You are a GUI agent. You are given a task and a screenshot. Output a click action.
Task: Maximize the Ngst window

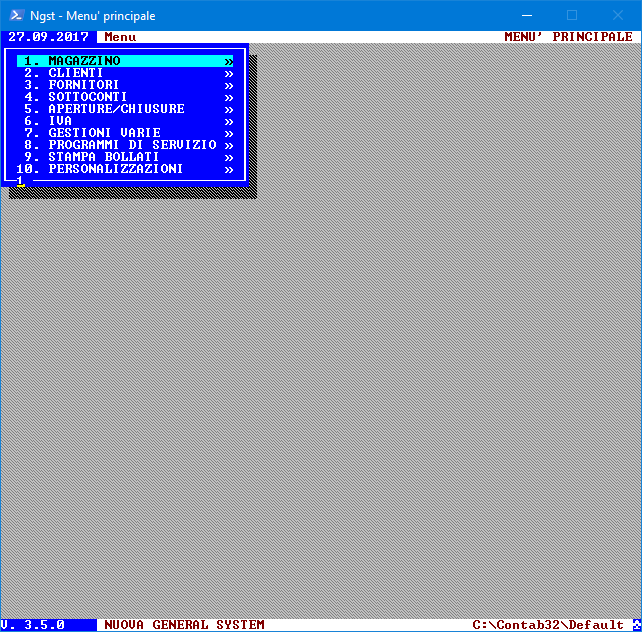coord(572,15)
